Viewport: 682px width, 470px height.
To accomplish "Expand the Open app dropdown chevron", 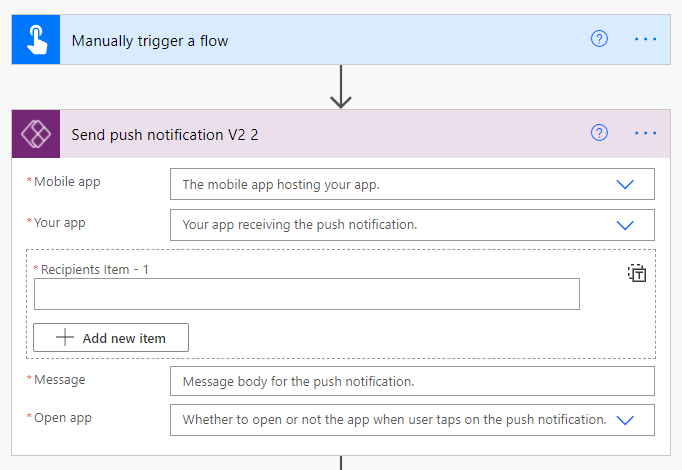I will (x=626, y=420).
